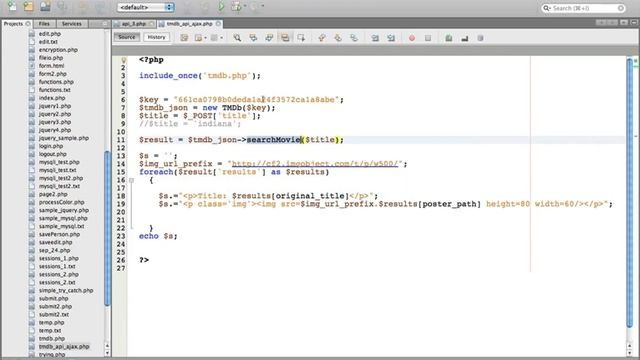Click the Search quick-search input field

tap(584, 8)
